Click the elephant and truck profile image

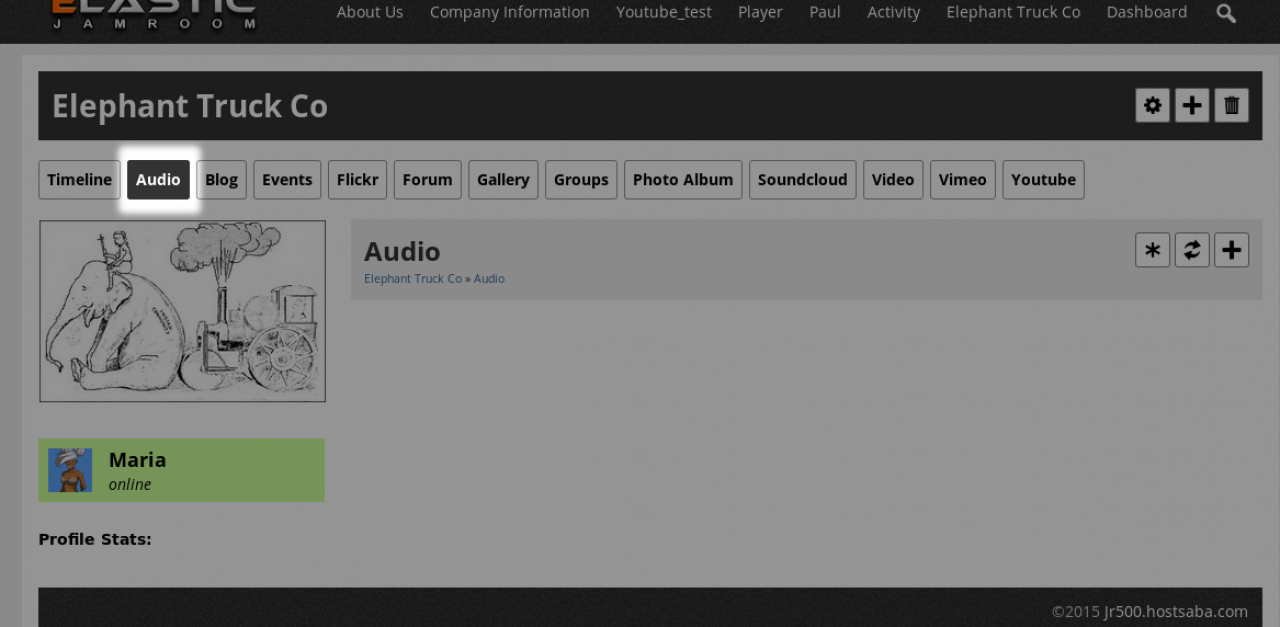click(182, 311)
